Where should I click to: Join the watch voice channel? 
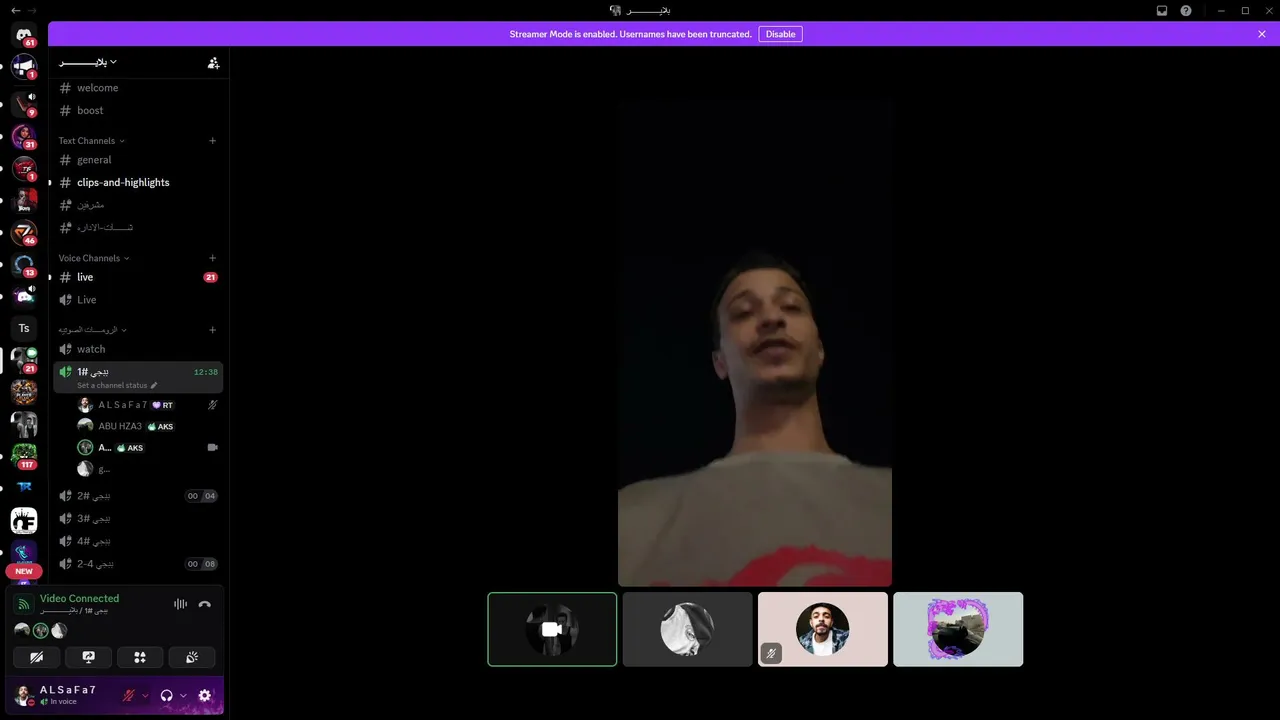(x=138, y=349)
